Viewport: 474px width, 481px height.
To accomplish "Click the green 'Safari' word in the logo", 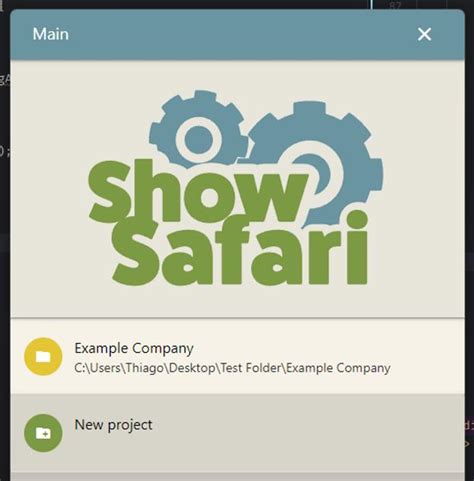I will click(240, 250).
